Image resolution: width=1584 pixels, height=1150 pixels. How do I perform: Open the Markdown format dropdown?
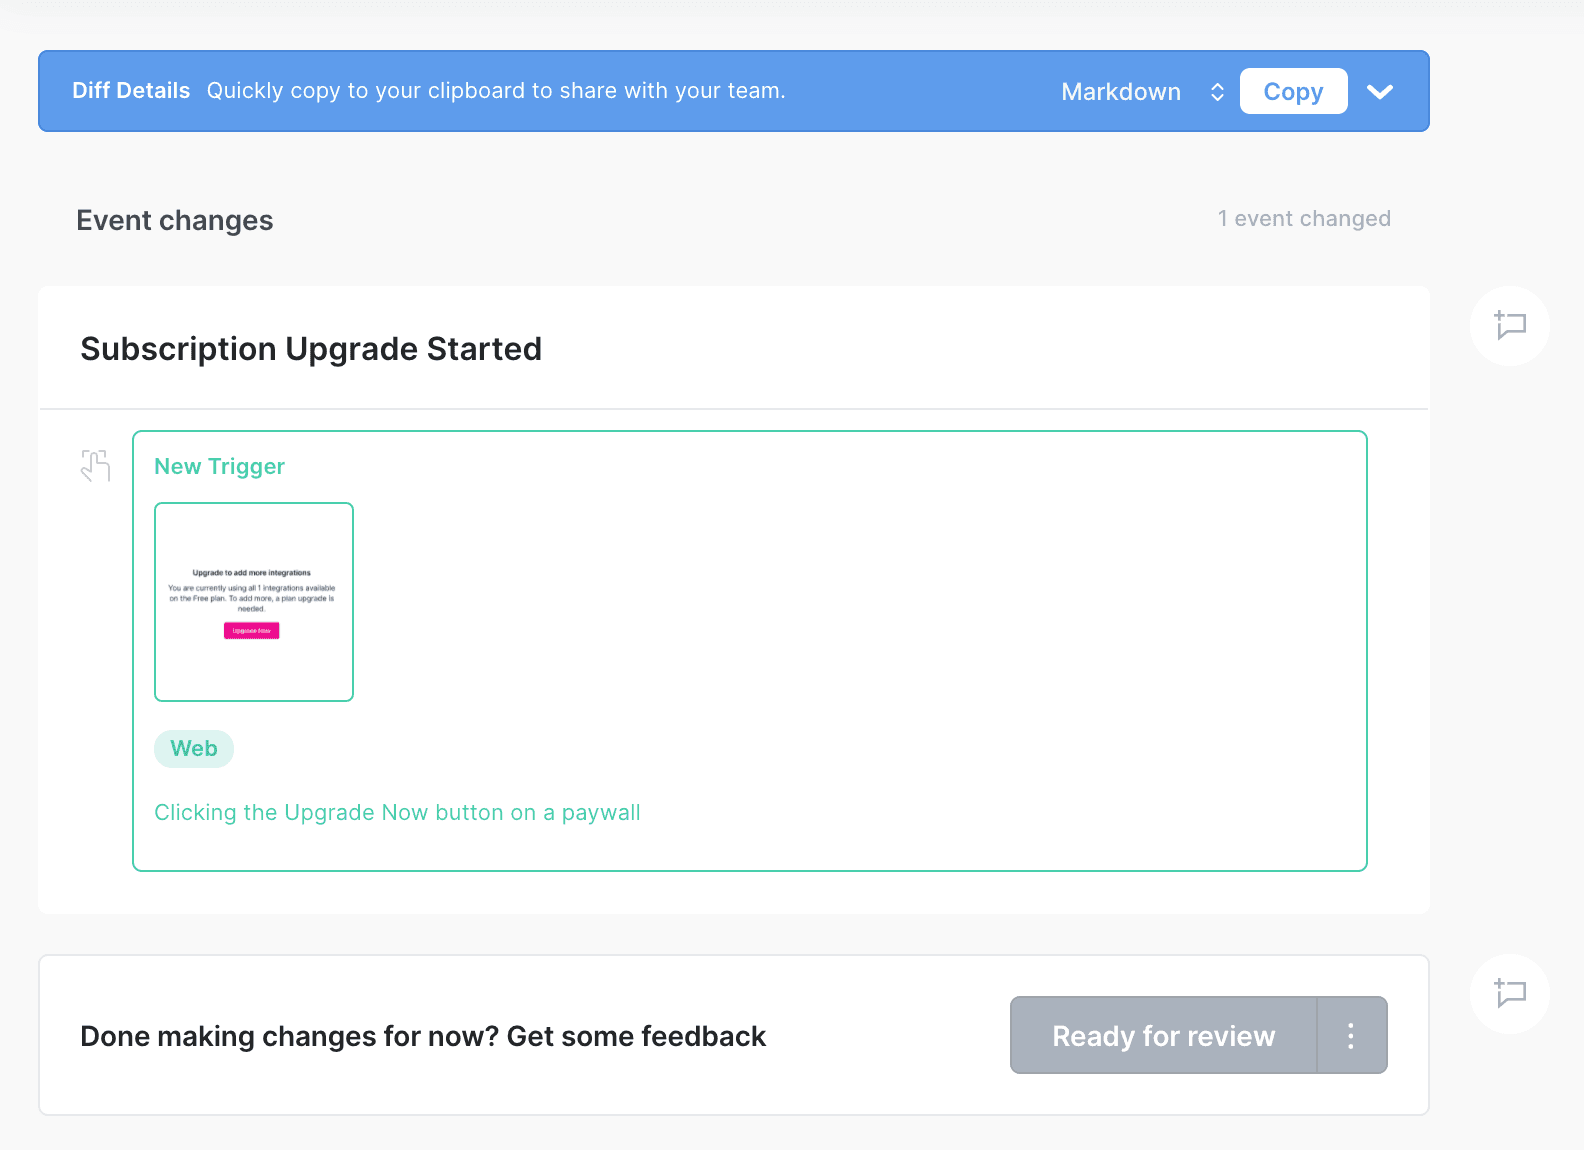click(x=1121, y=92)
